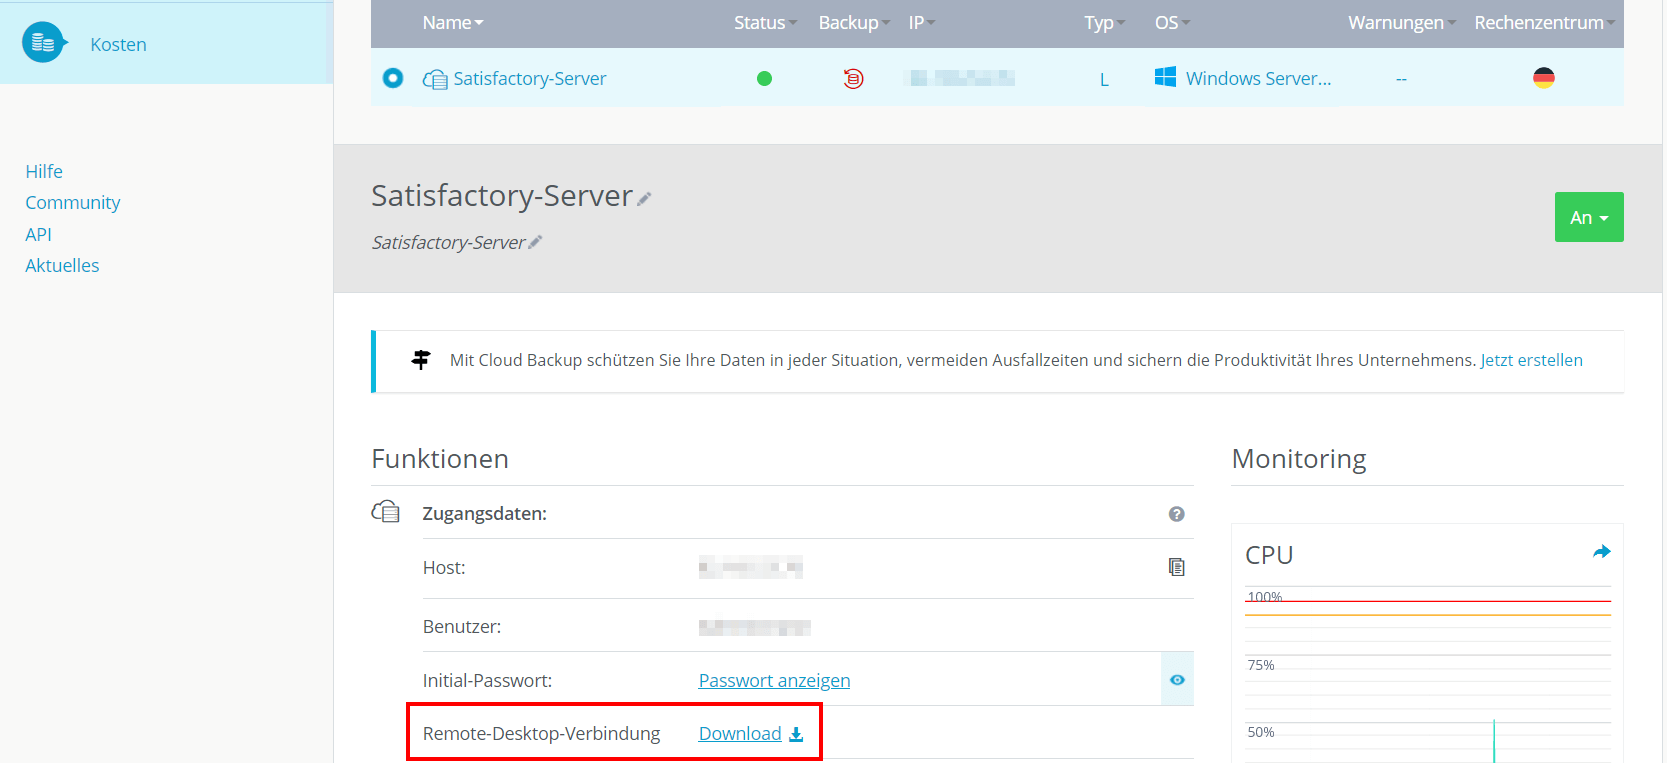Click server icon beside Satisfactory-Server row name

pos(435,79)
